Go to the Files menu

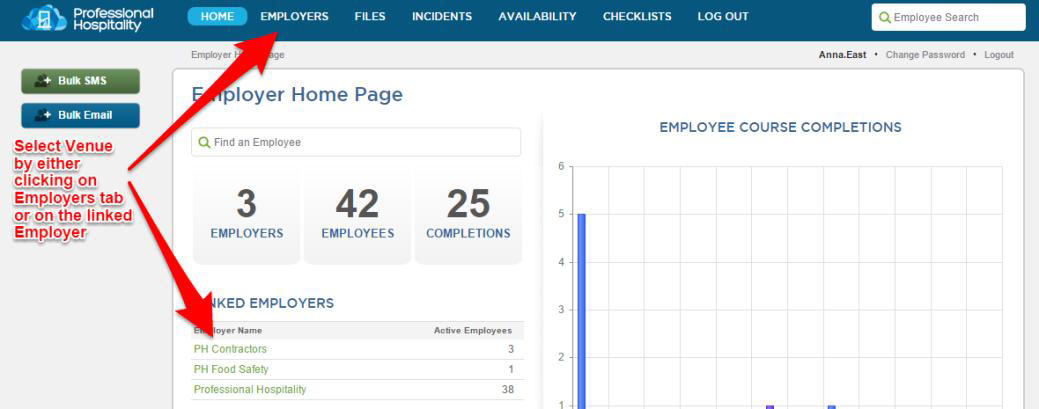370,17
